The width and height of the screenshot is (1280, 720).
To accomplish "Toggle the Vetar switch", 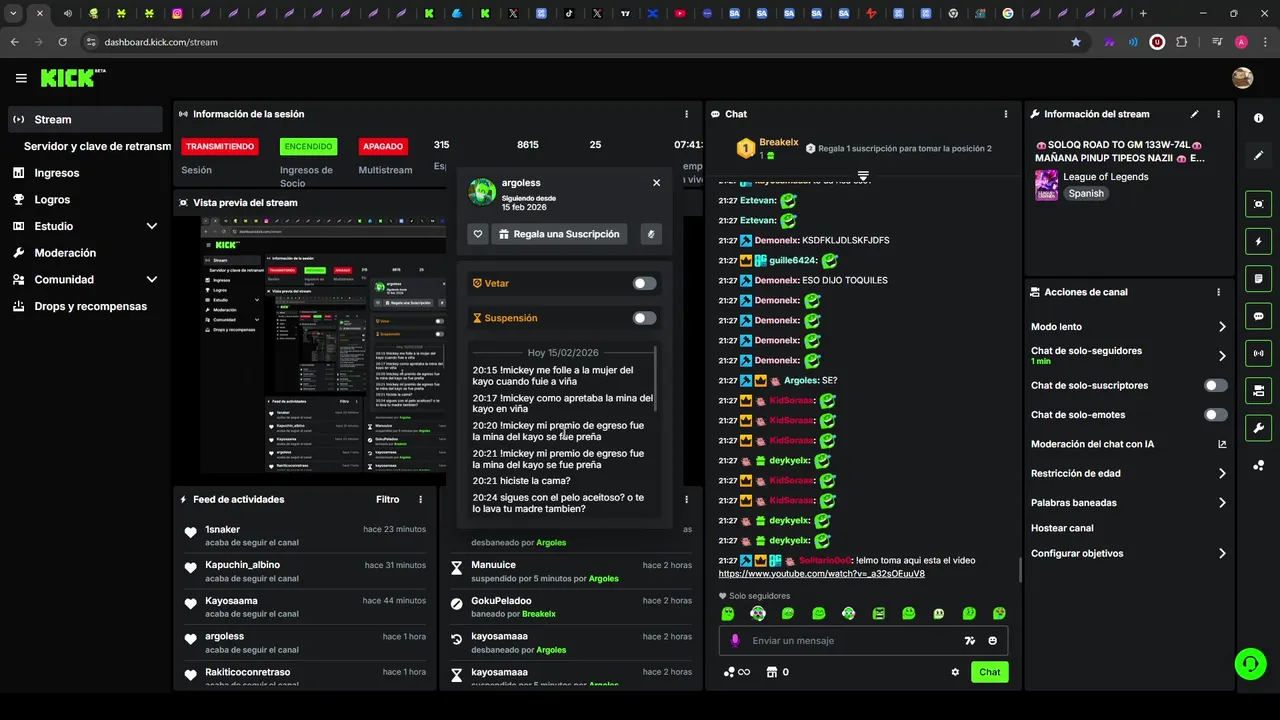I will tap(644, 283).
